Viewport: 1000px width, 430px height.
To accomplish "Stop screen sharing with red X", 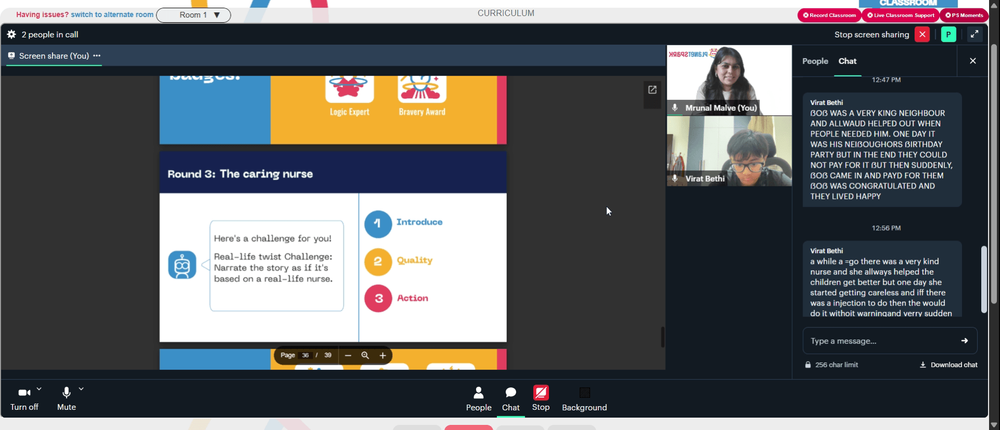I will (922, 34).
